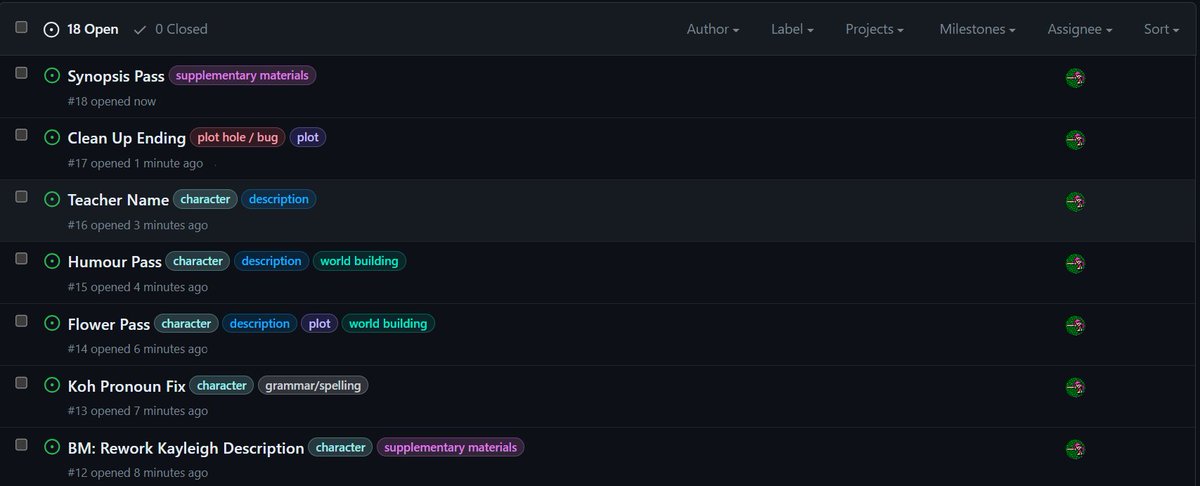Viewport: 1200px width, 486px height.
Task: Open the BM: Rework Kayleigh Description issue
Action: point(186,449)
